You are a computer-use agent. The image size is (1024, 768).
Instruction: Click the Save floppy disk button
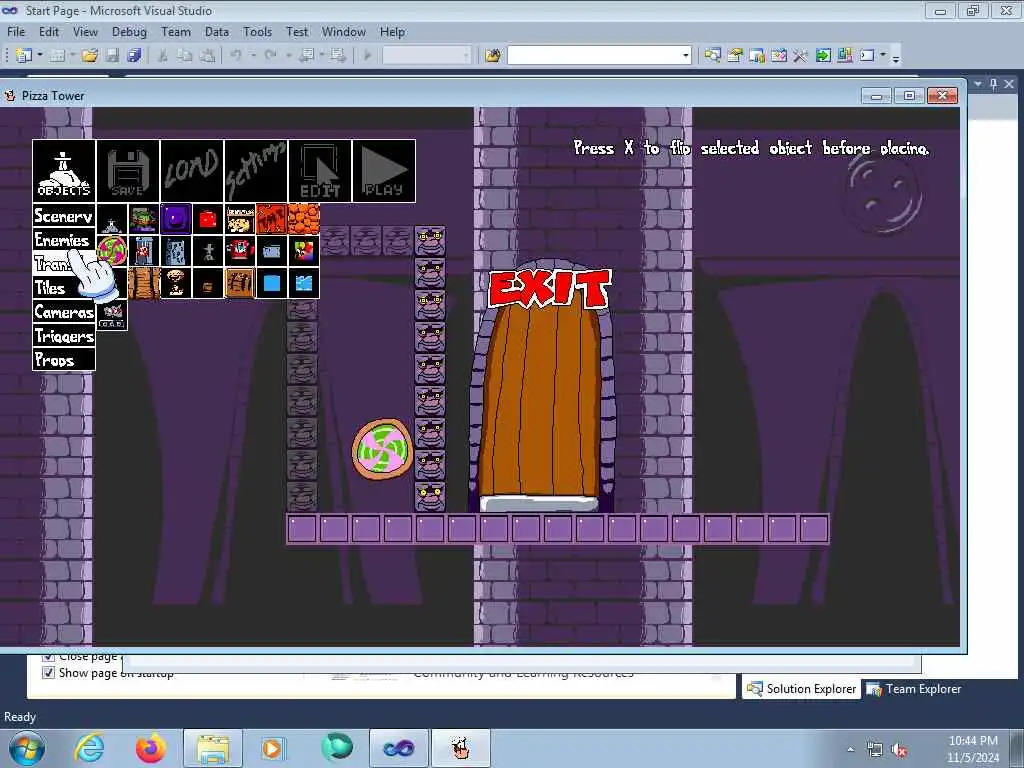click(x=128, y=170)
